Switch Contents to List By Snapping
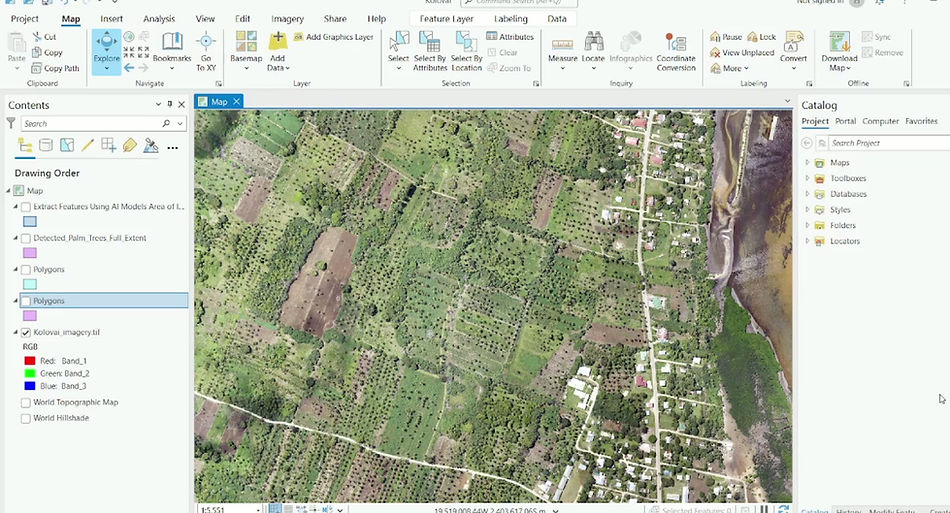 click(x=108, y=145)
